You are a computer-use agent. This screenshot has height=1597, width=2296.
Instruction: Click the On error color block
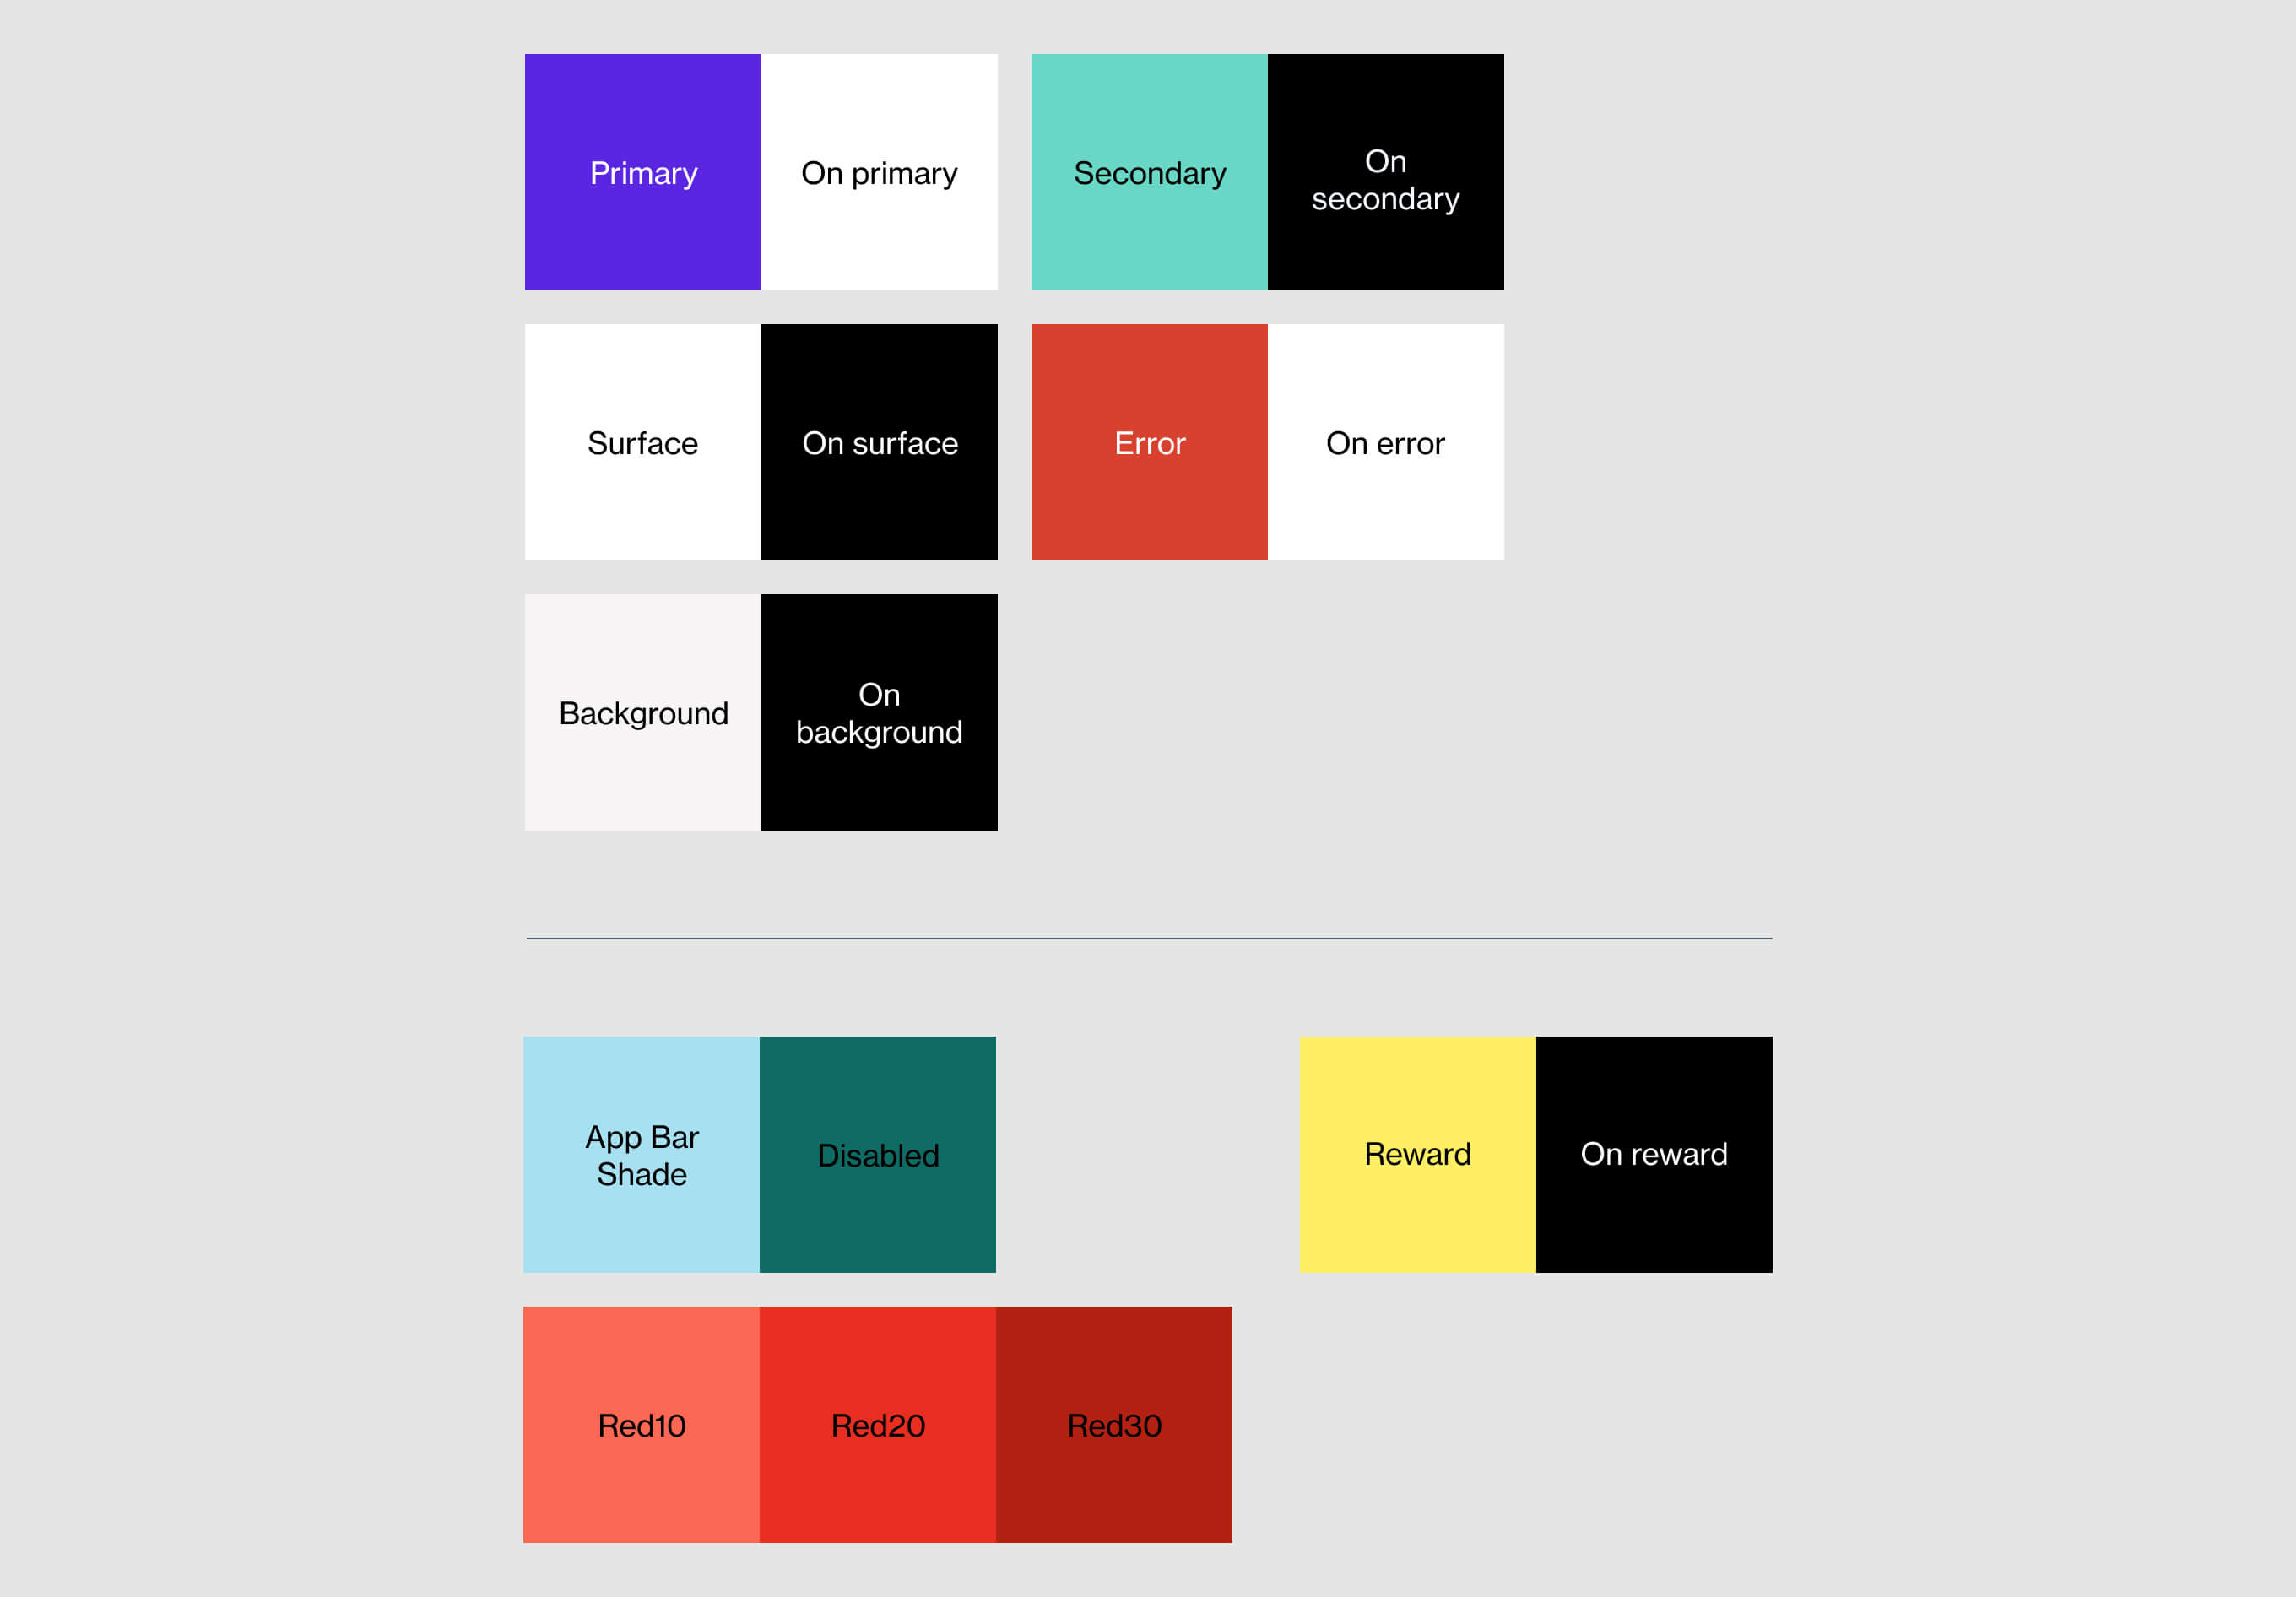click(x=1387, y=441)
